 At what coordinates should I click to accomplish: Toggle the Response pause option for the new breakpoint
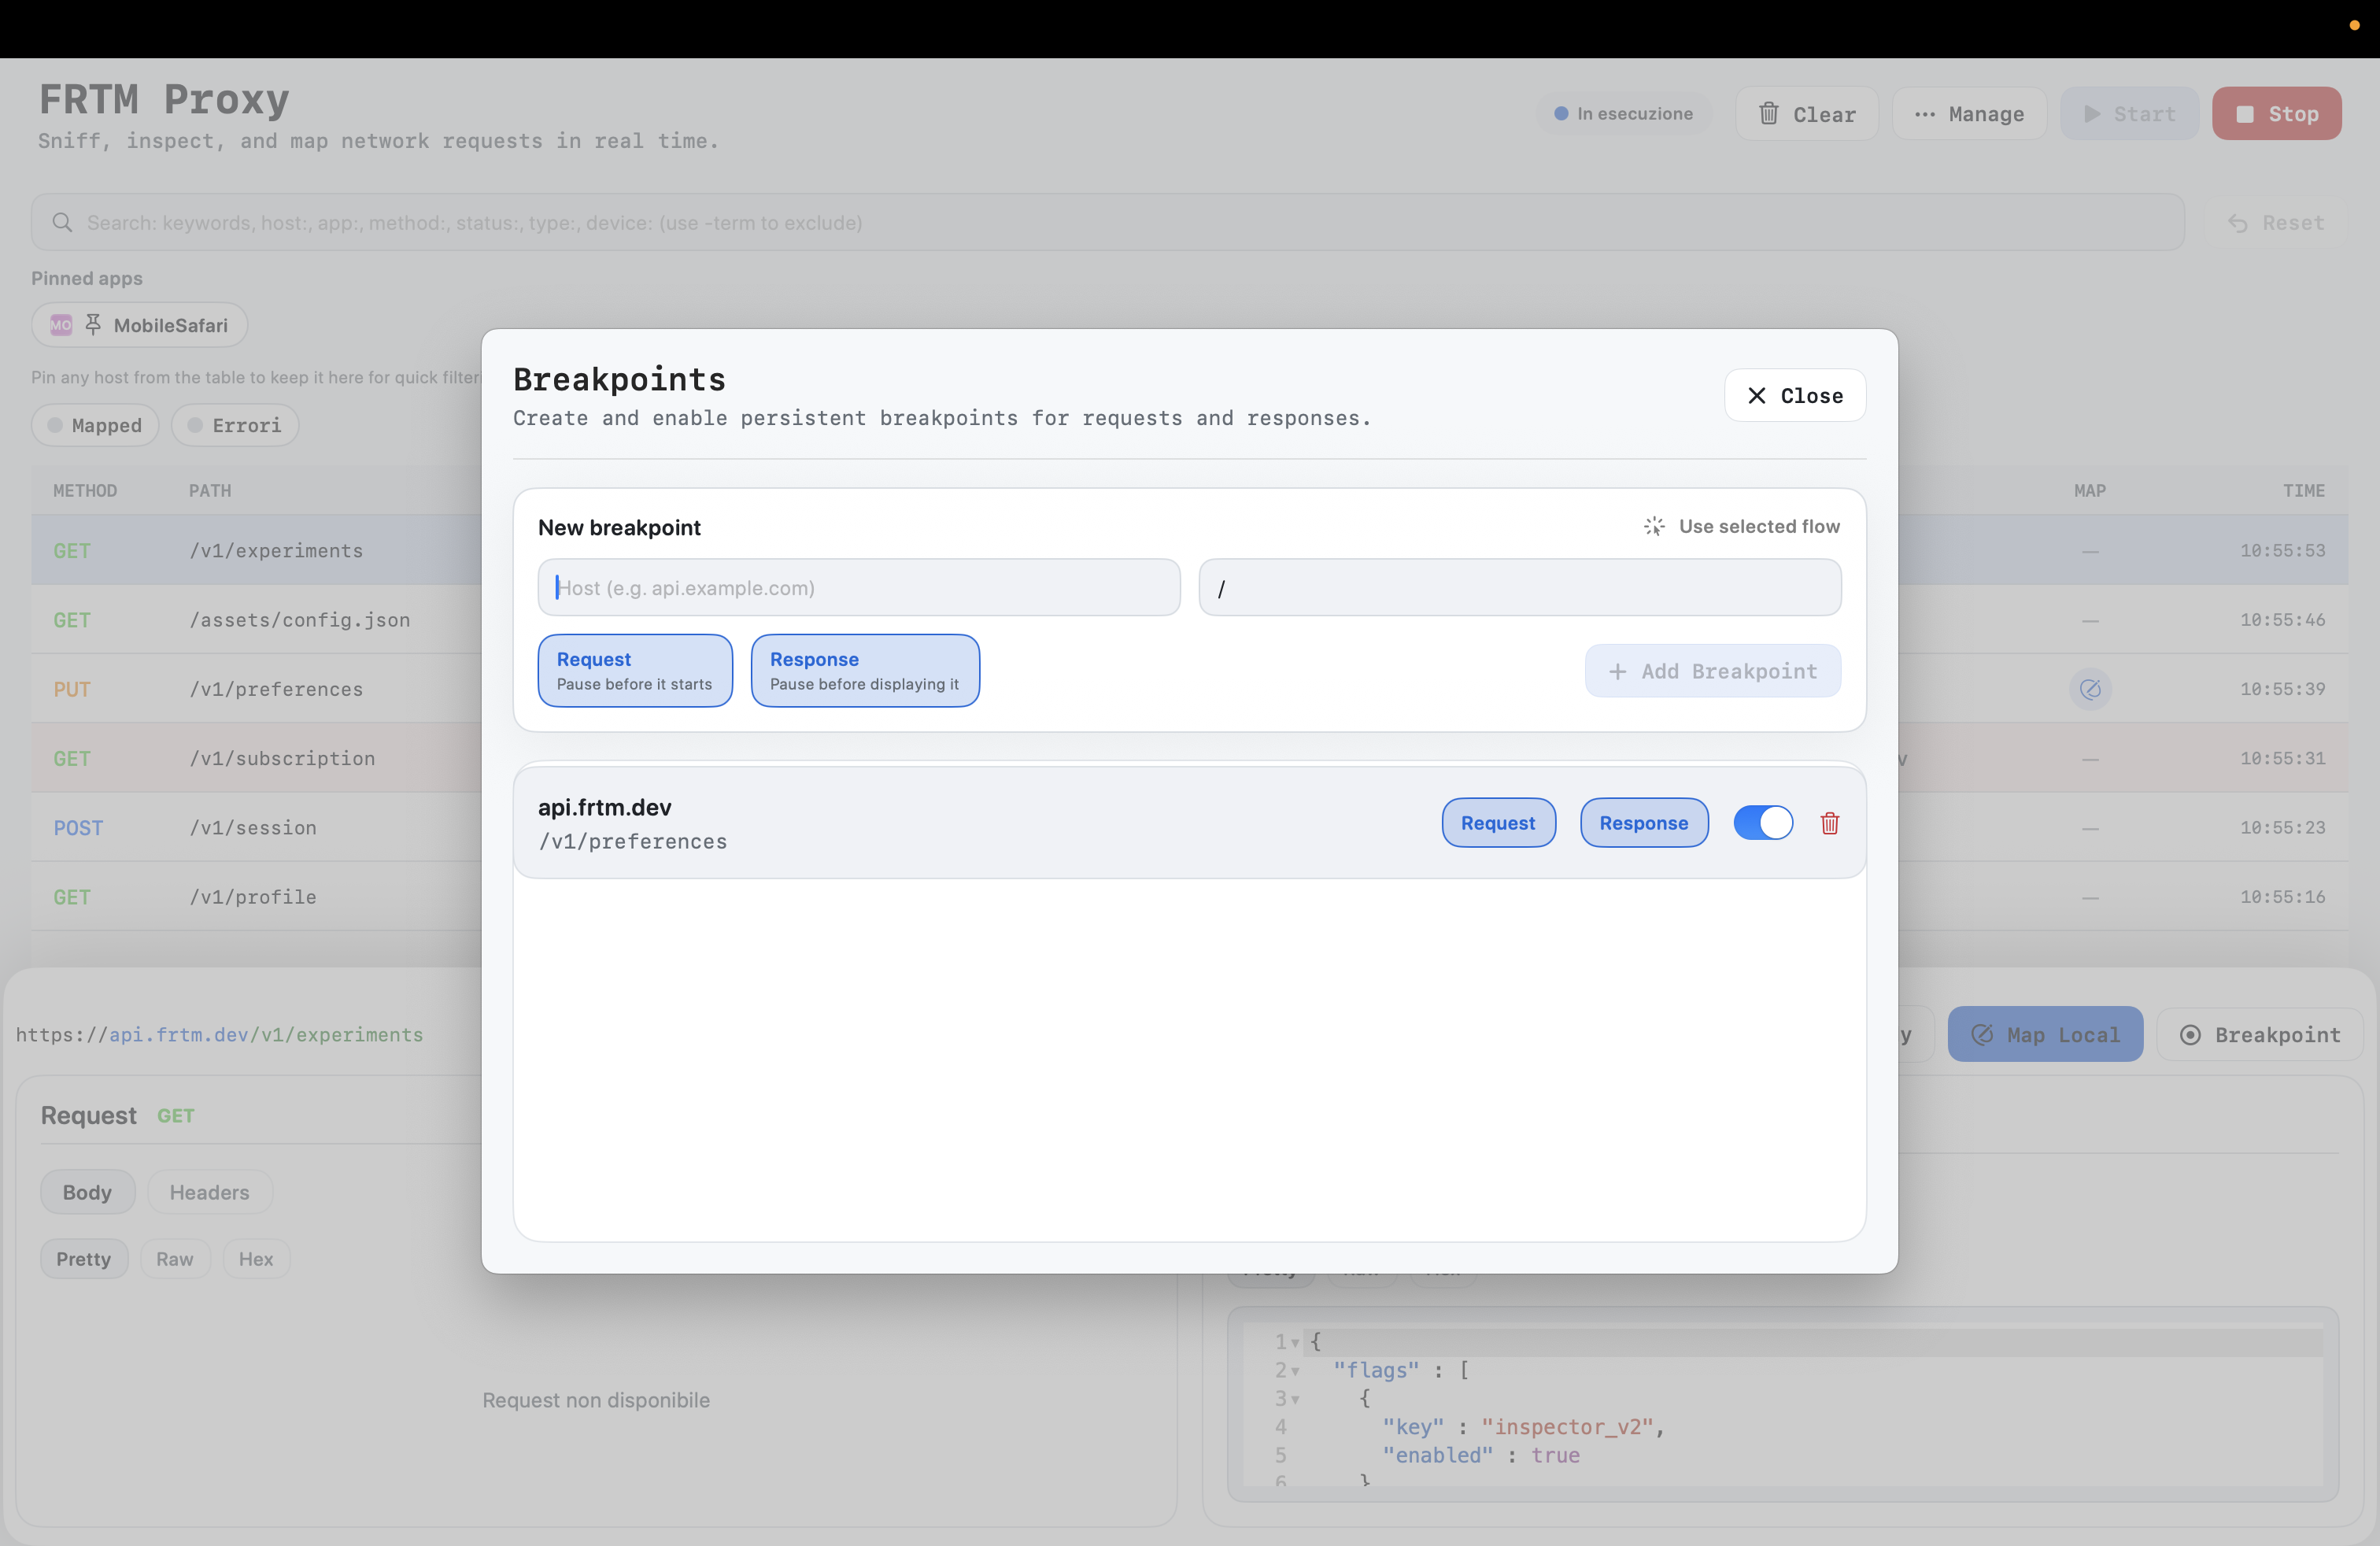point(864,670)
